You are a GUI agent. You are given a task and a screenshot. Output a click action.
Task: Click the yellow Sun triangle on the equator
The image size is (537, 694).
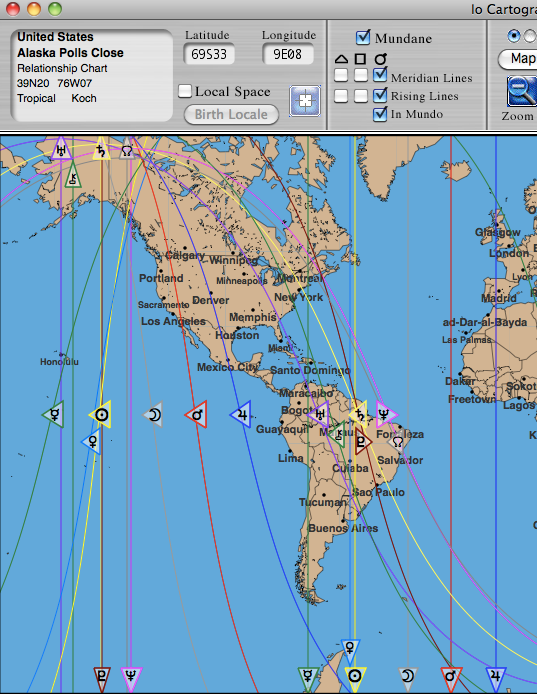[x=101, y=415]
